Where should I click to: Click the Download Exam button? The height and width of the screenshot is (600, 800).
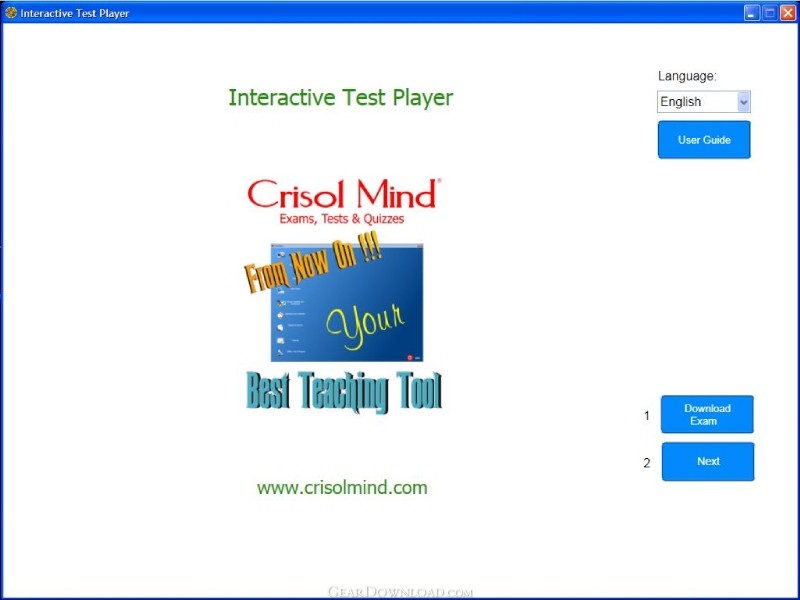pos(707,414)
